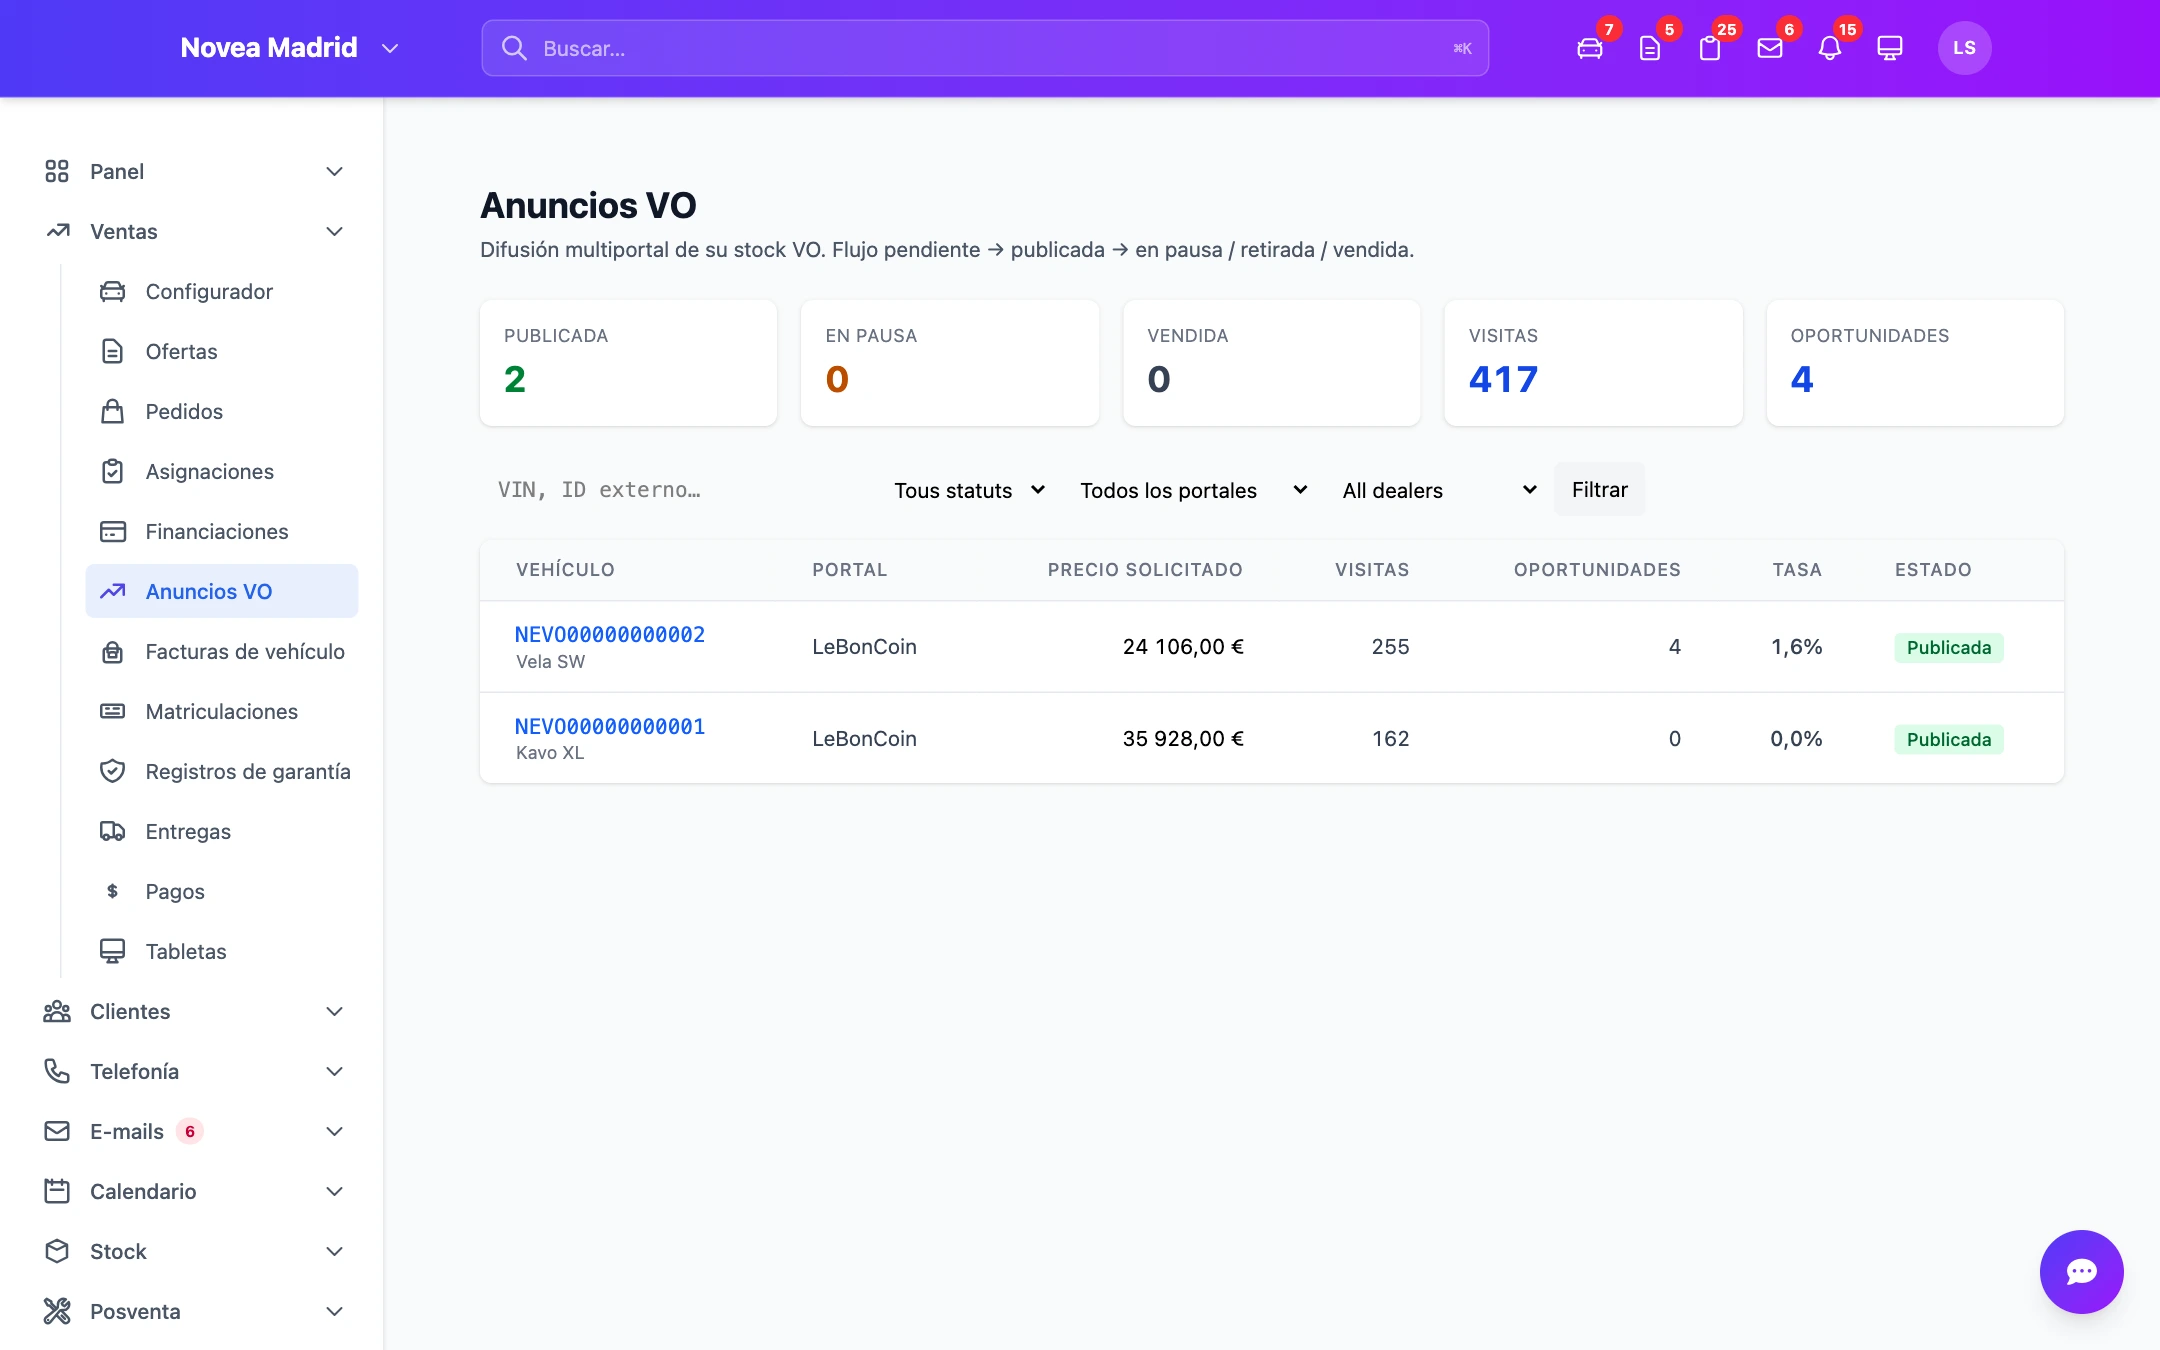2160x1350 pixels.
Task: Sort by Precio solicitado column header
Action: pyautogui.click(x=1145, y=570)
